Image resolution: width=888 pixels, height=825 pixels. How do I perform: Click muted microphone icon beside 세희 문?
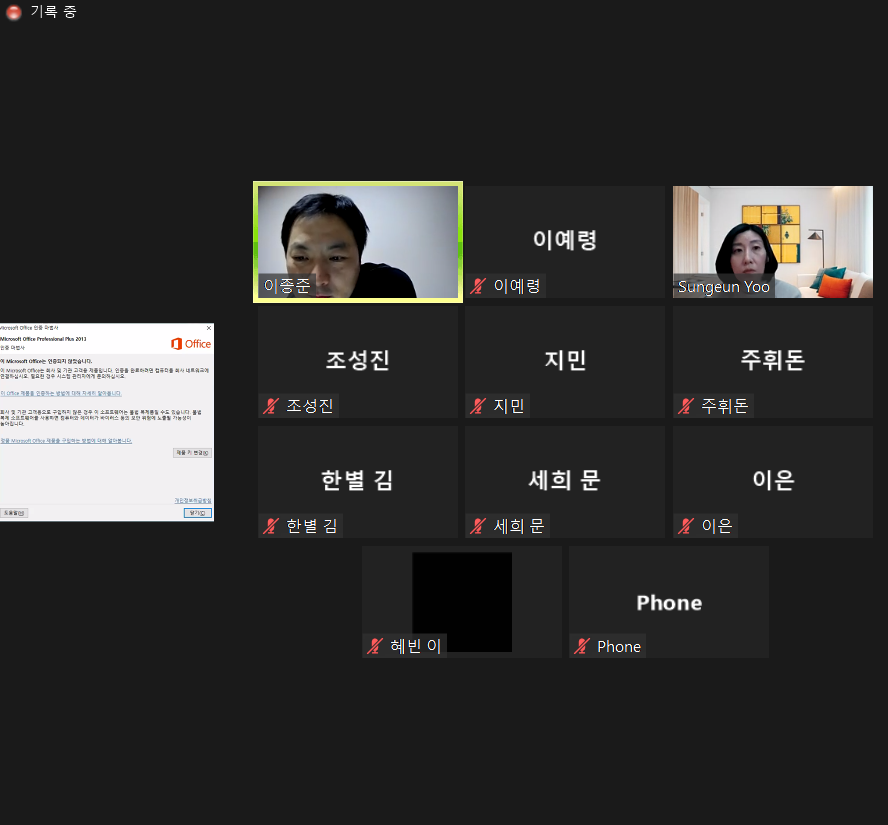click(477, 525)
